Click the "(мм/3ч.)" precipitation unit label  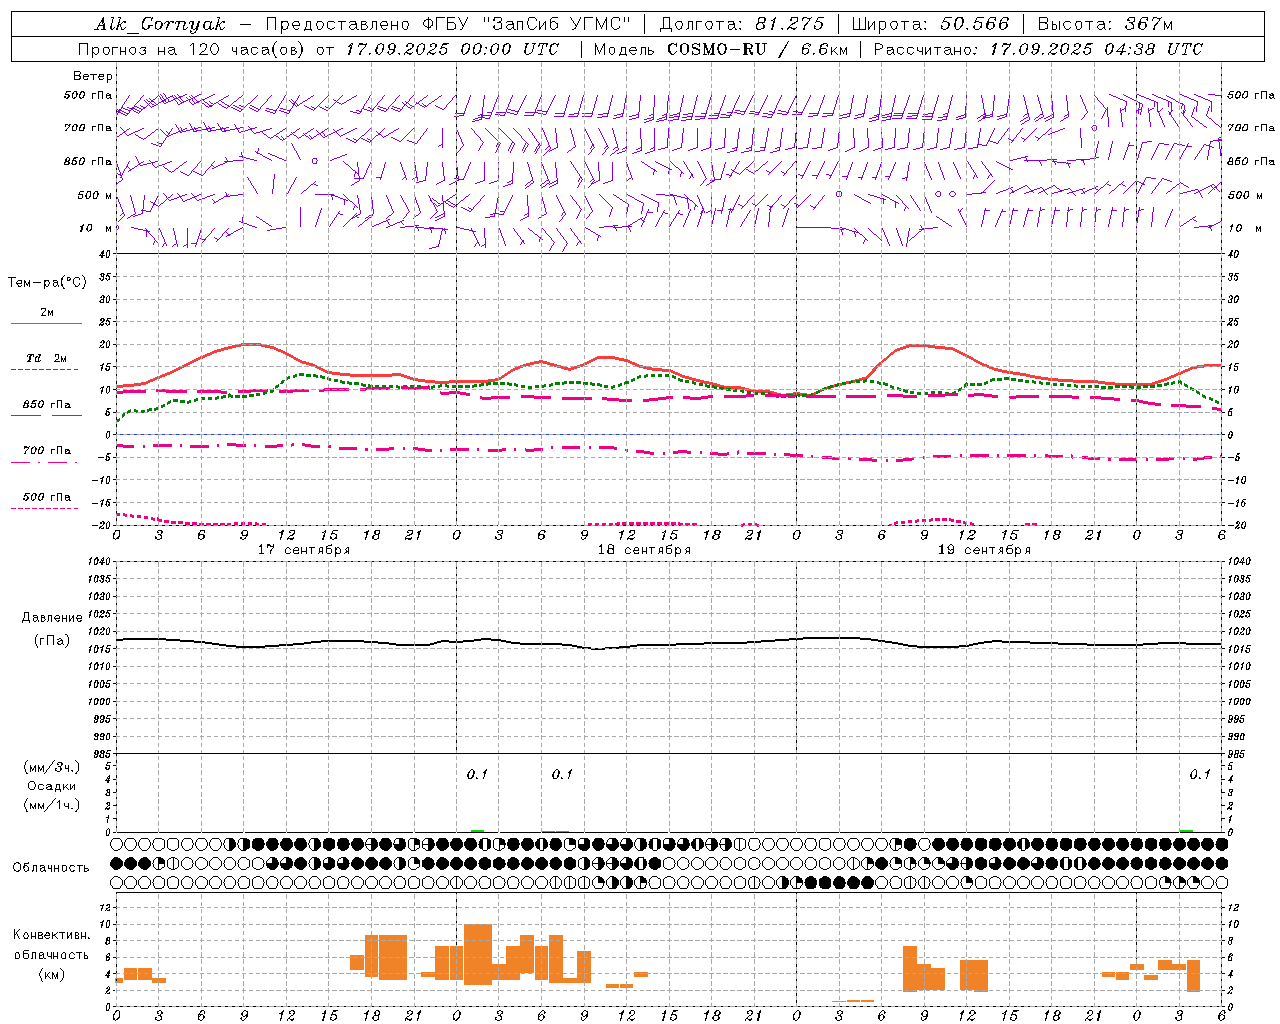[x=52, y=767]
